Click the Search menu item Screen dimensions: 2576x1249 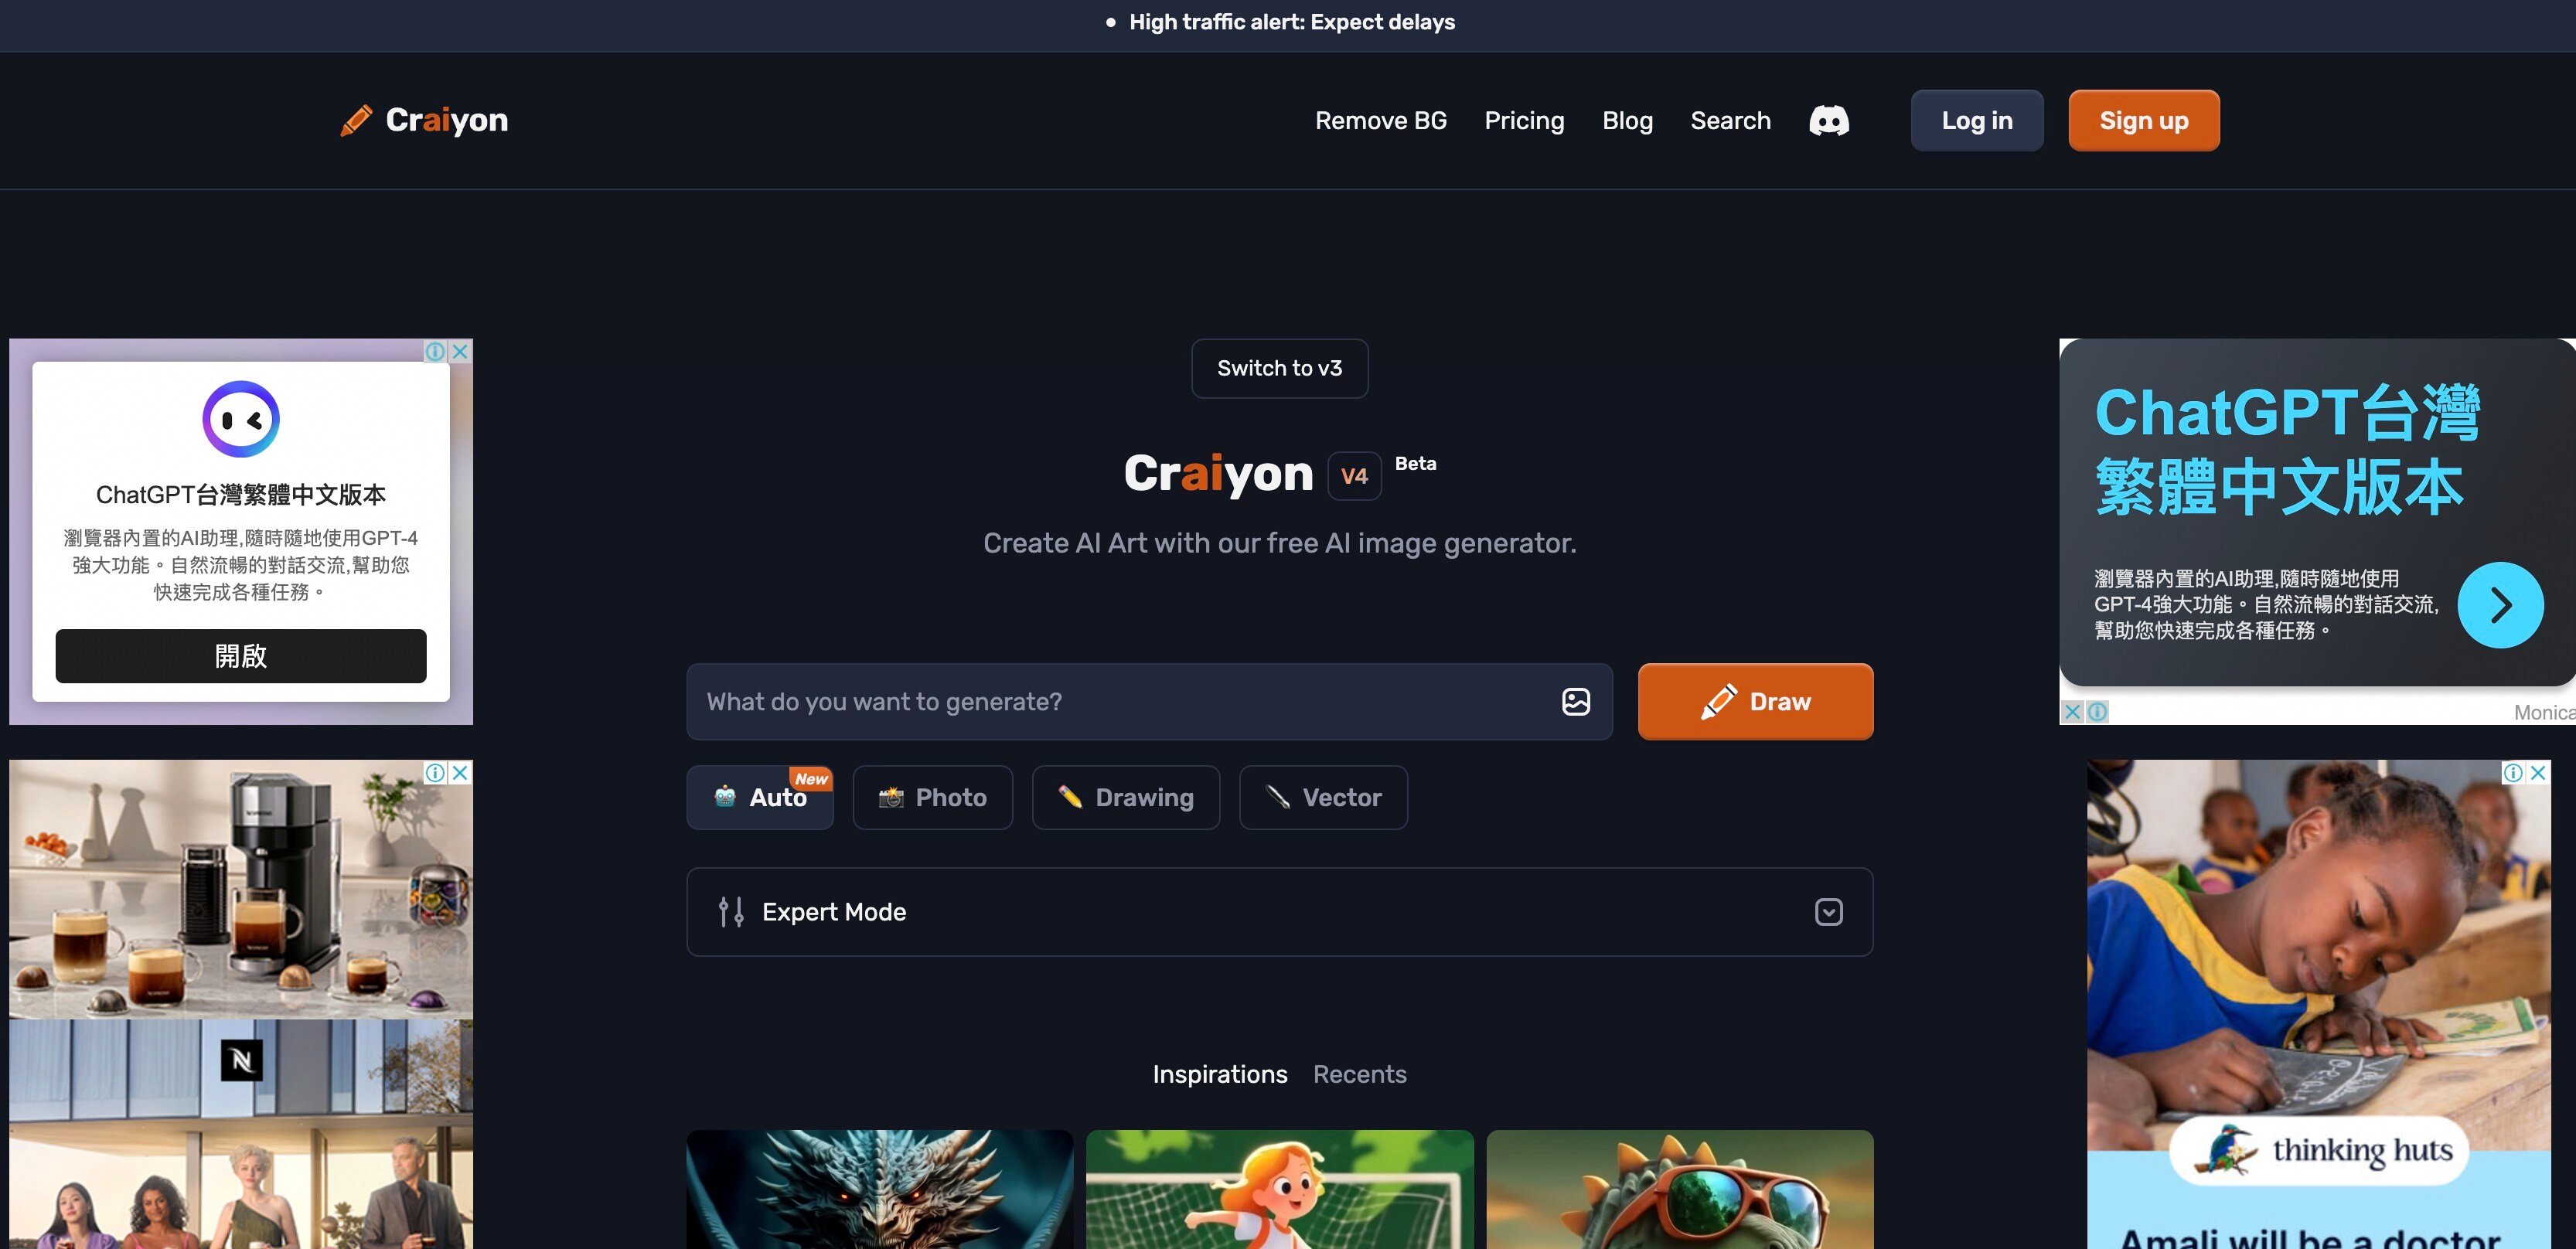click(x=1732, y=120)
